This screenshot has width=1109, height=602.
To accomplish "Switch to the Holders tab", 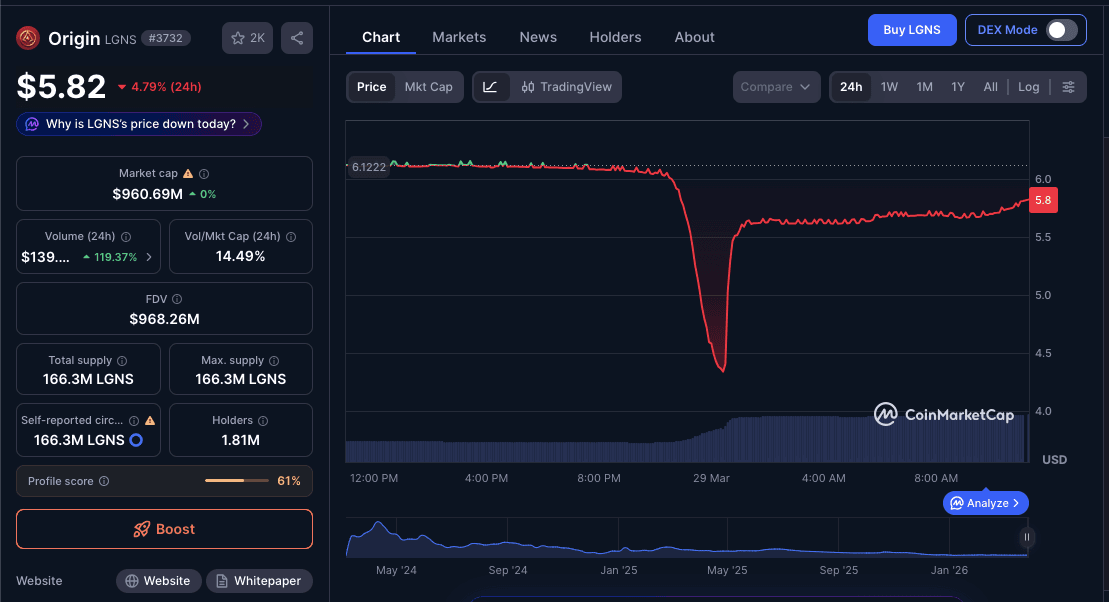I will 615,37.
